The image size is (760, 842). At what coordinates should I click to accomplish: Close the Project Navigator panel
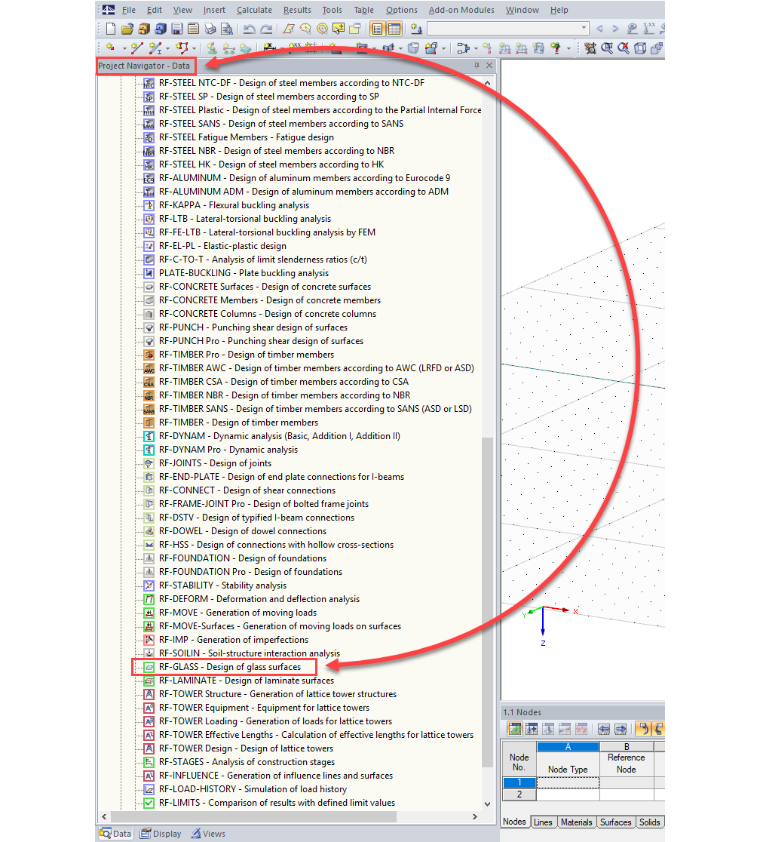pyautogui.click(x=489, y=65)
